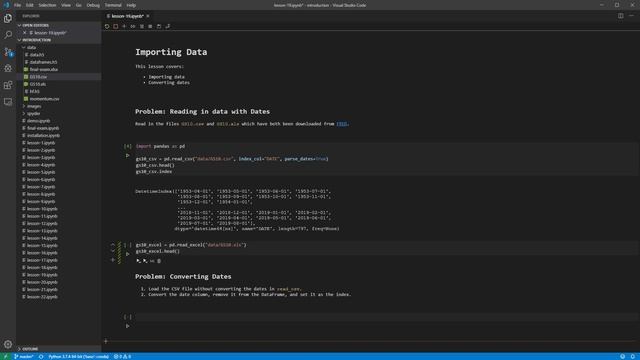Click the fifth notebook toolbar icon

[142, 26]
